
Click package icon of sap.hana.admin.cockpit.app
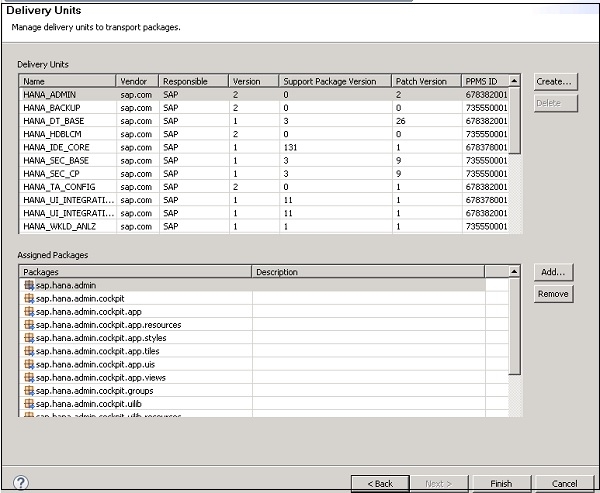[29, 312]
